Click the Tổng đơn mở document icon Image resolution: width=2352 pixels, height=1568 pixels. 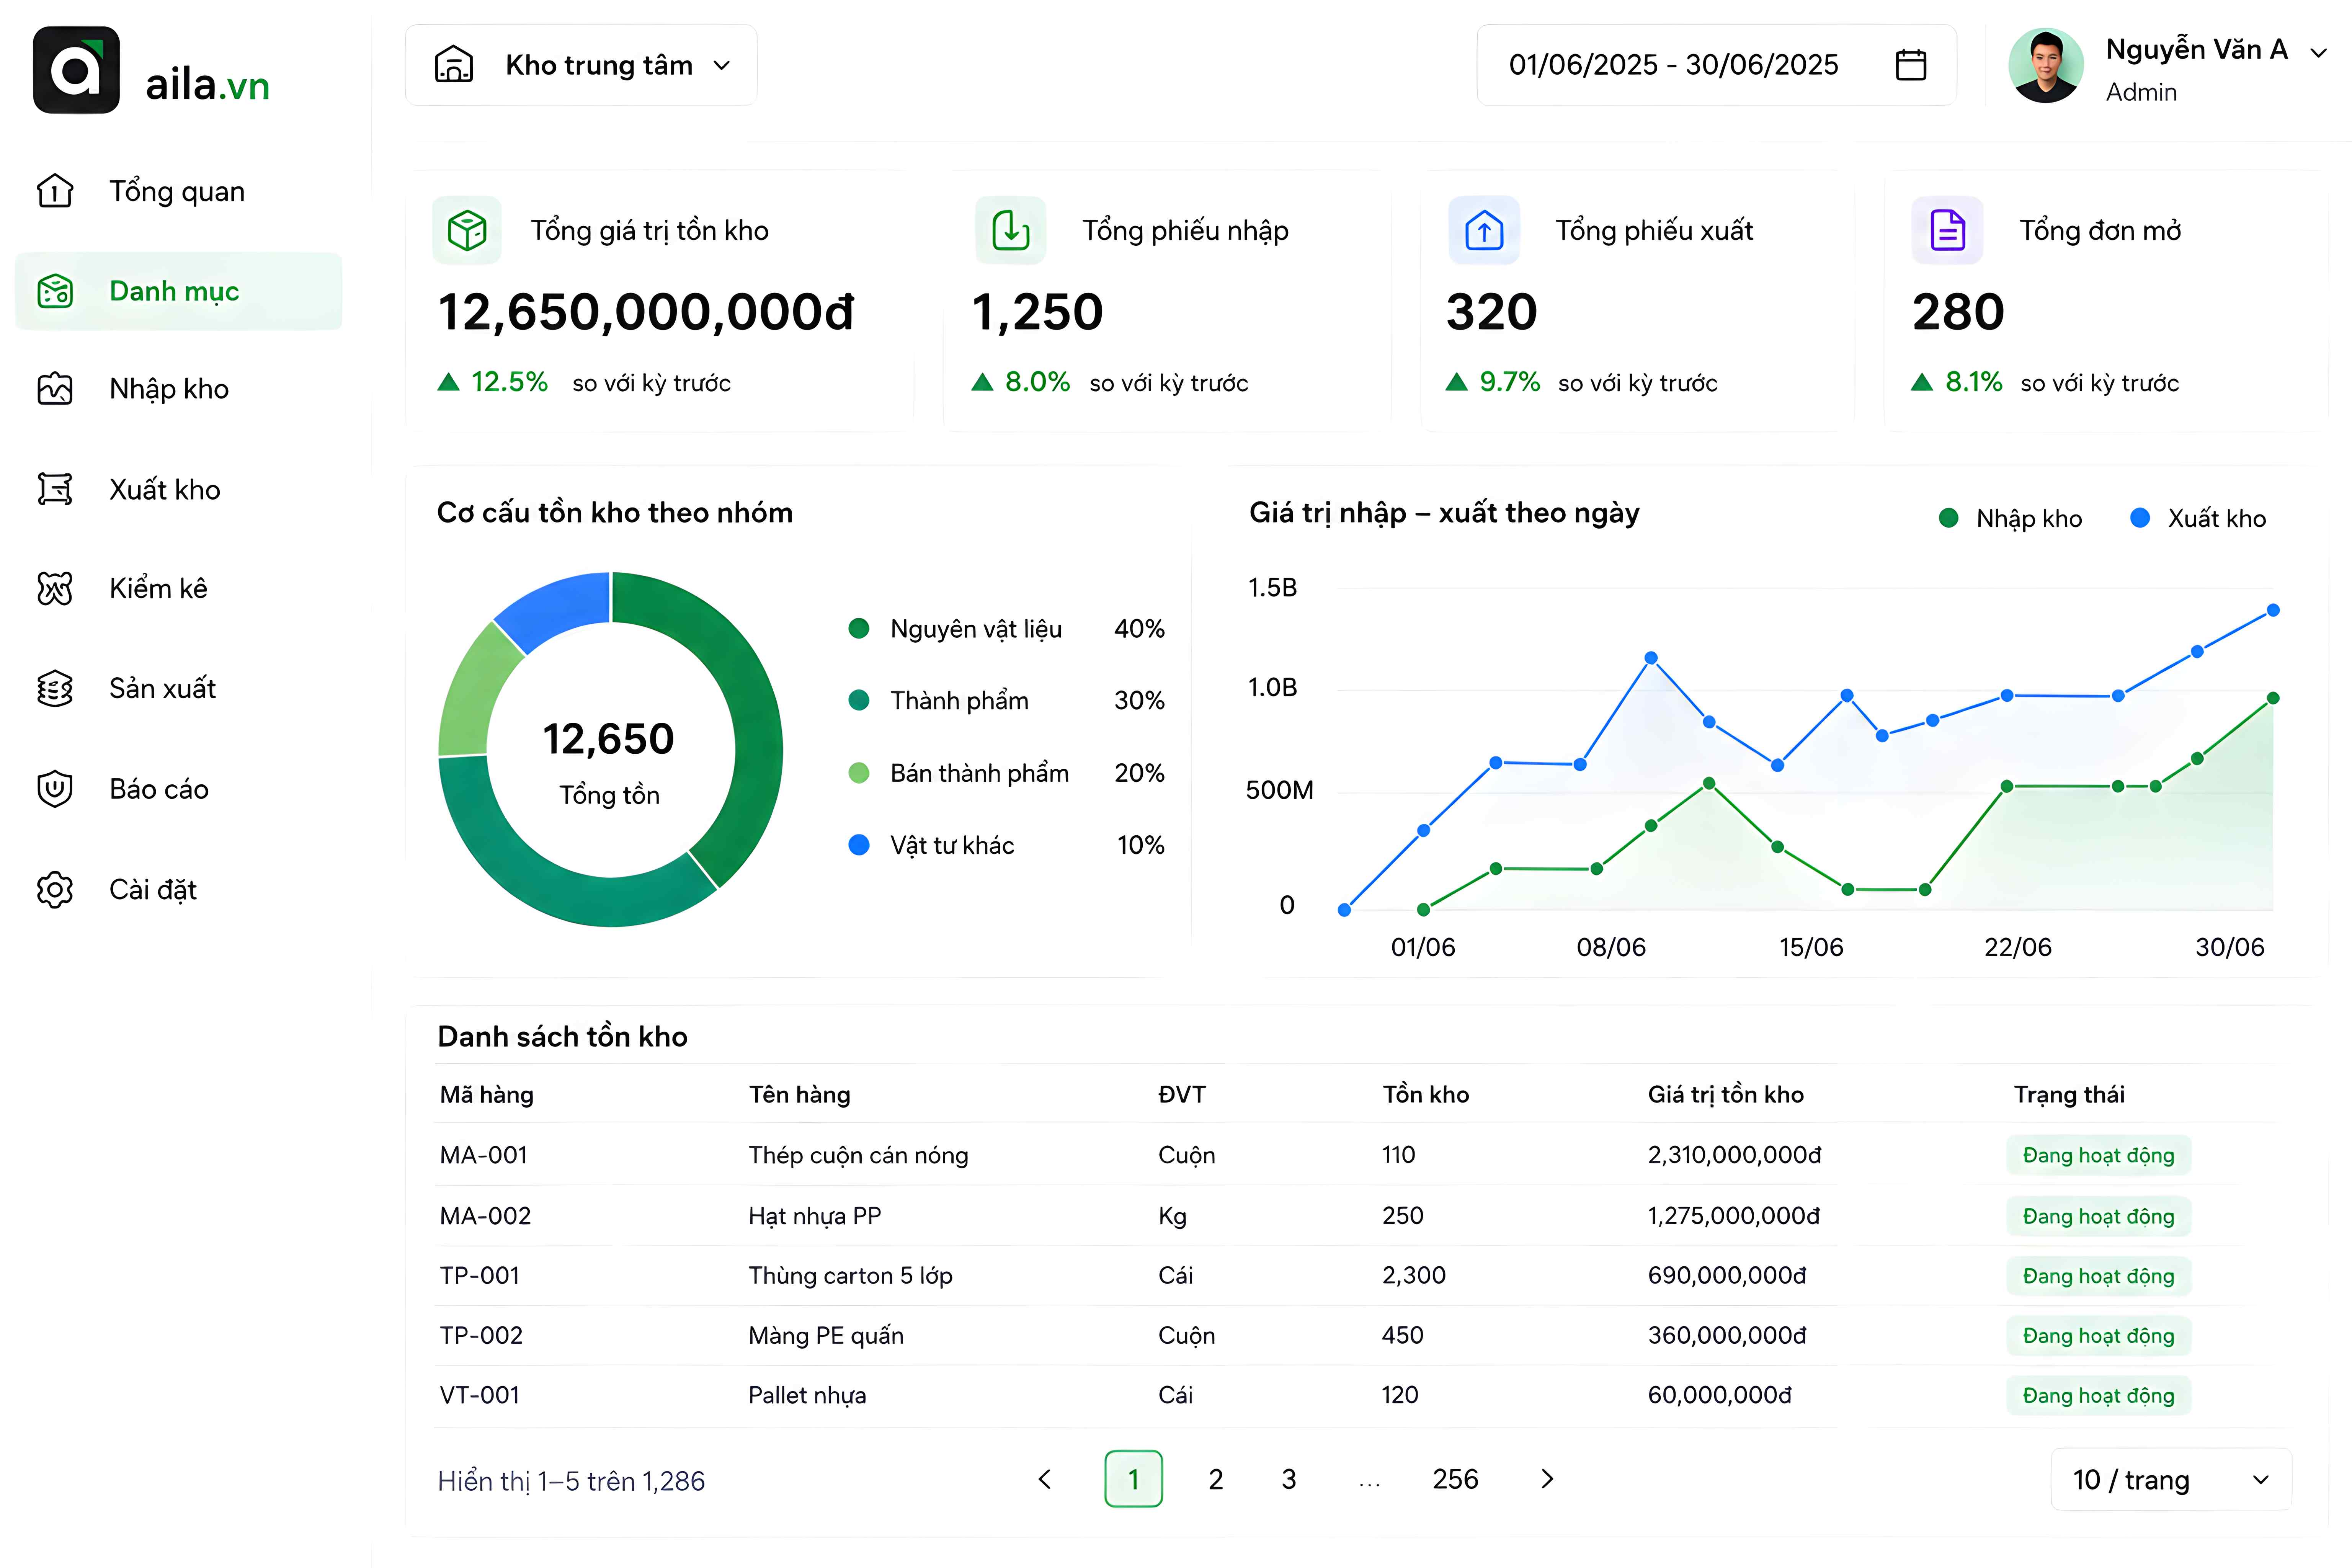coord(1947,231)
